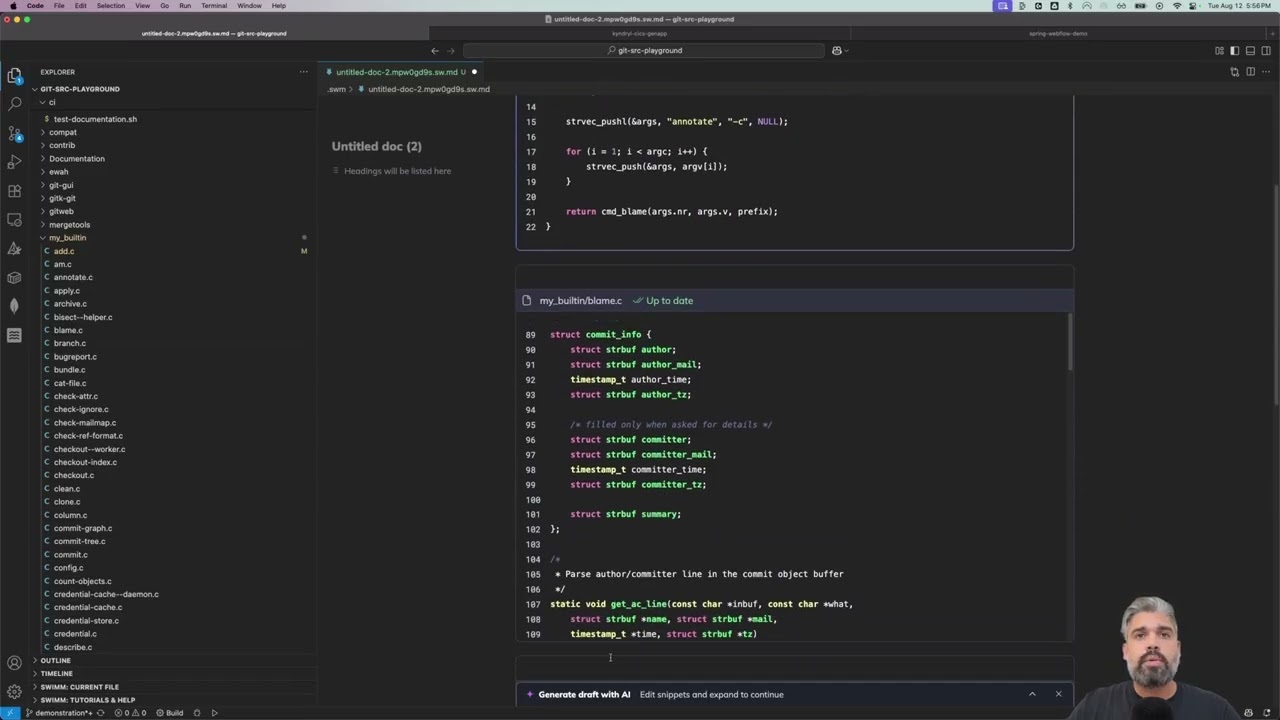Close the Generate draft with AI banner
The height and width of the screenshot is (720, 1280).
click(1058, 694)
